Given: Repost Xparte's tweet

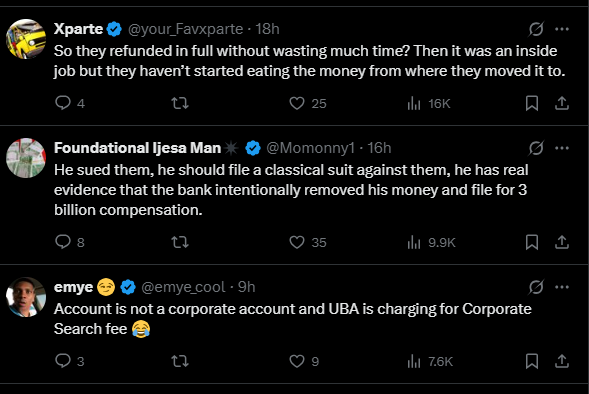Looking at the screenshot, I should click(x=180, y=103).
